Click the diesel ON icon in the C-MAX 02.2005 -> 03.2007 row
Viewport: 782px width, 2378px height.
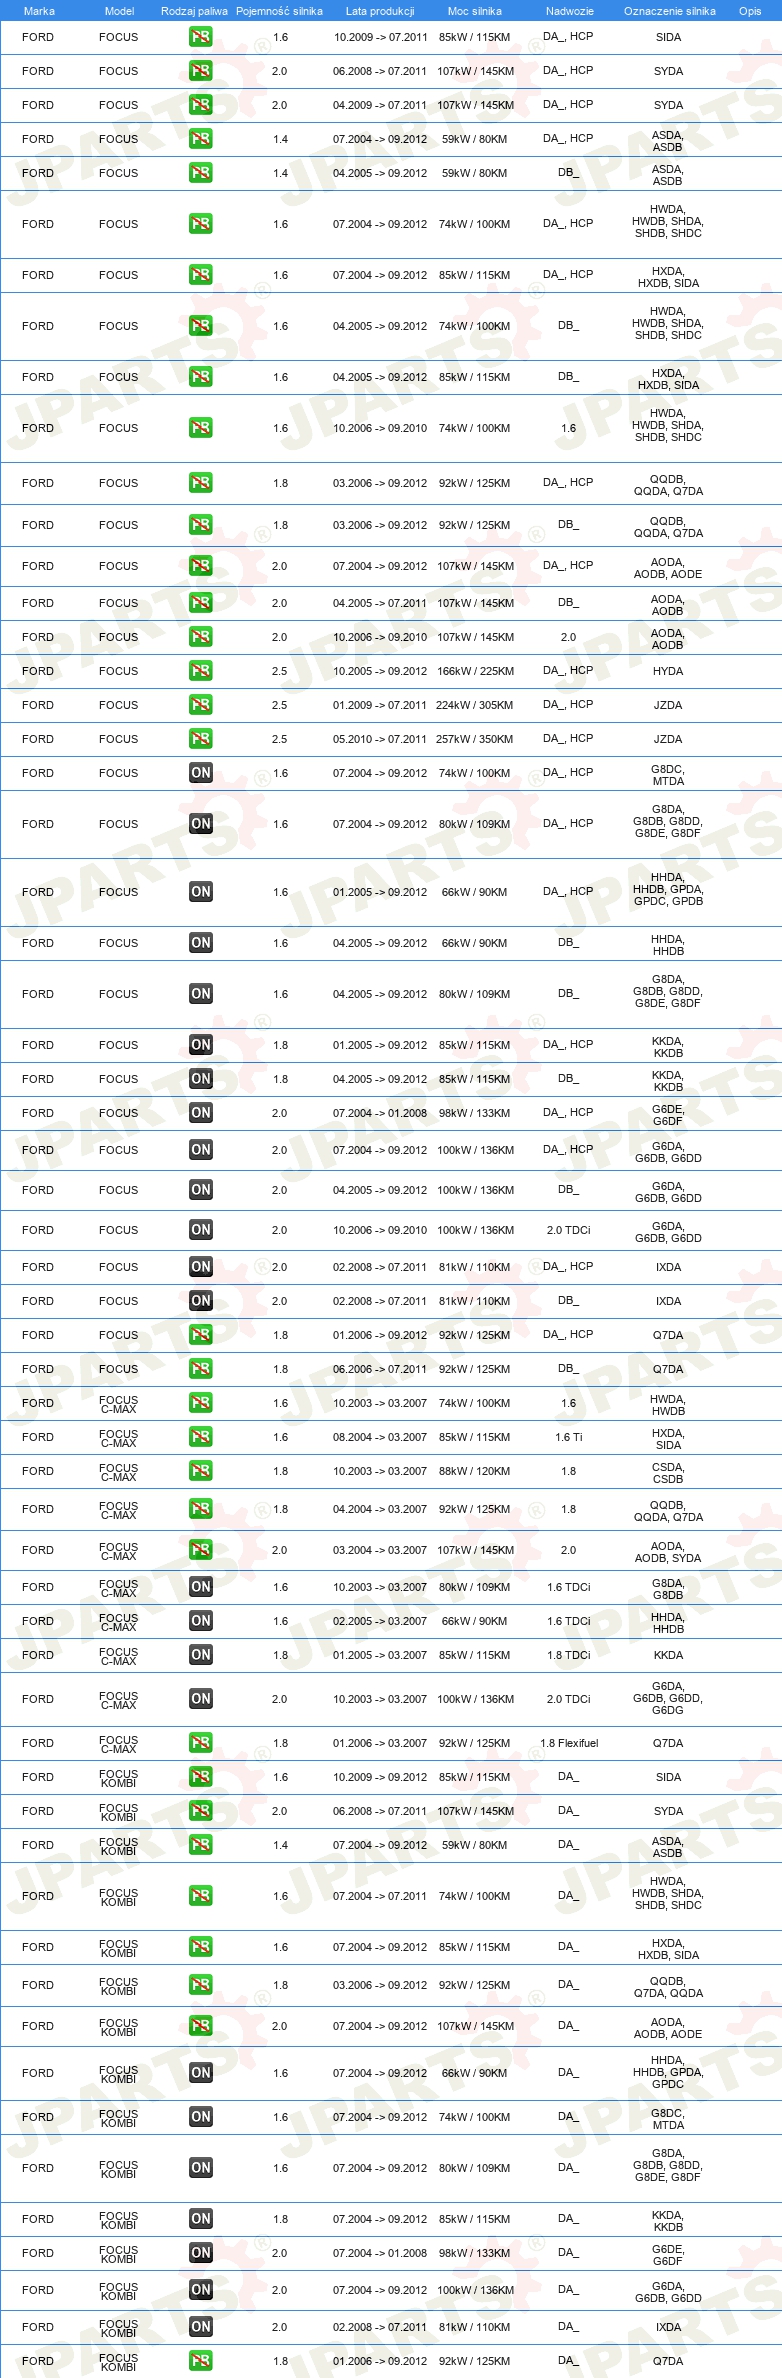201,1621
